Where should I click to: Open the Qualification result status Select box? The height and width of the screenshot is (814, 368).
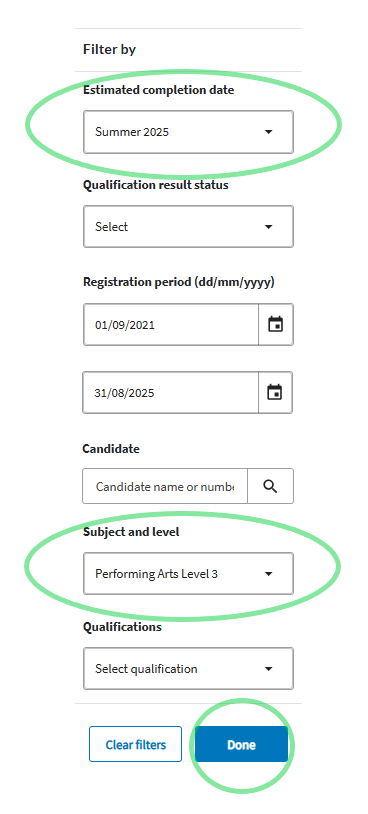coord(188,227)
